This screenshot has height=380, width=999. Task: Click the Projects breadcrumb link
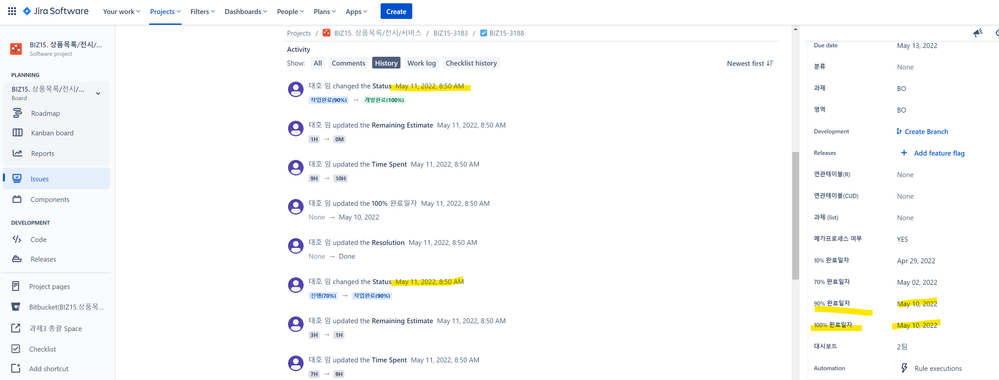click(x=299, y=33)
